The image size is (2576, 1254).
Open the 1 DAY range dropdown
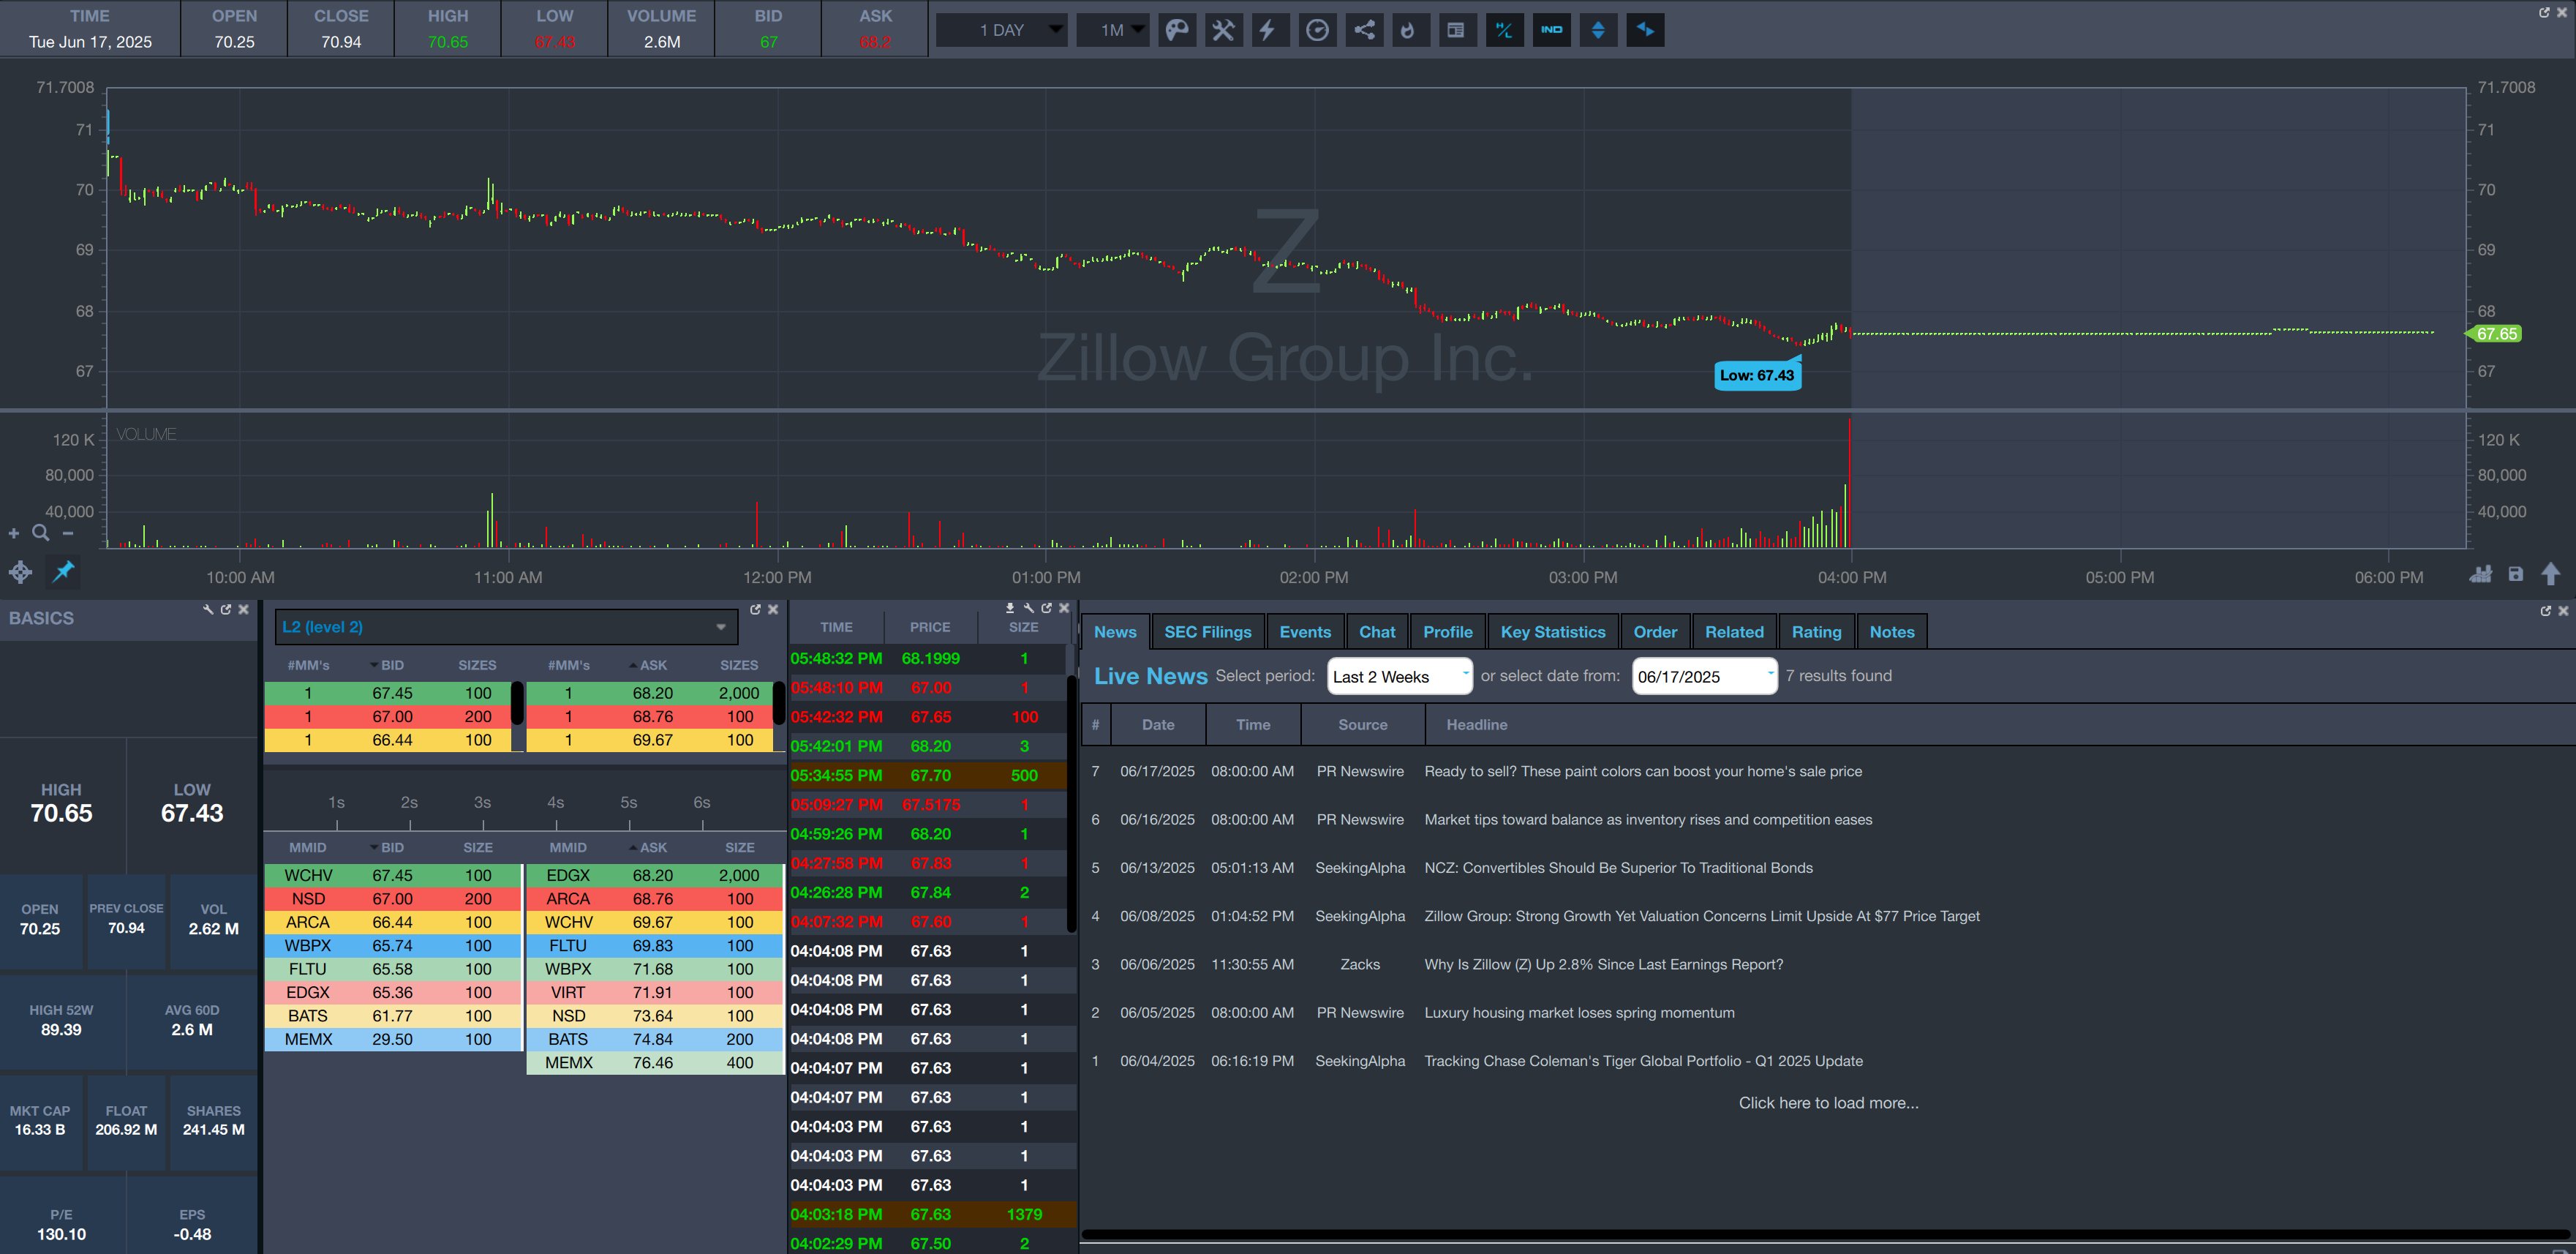coord(1002,30)
